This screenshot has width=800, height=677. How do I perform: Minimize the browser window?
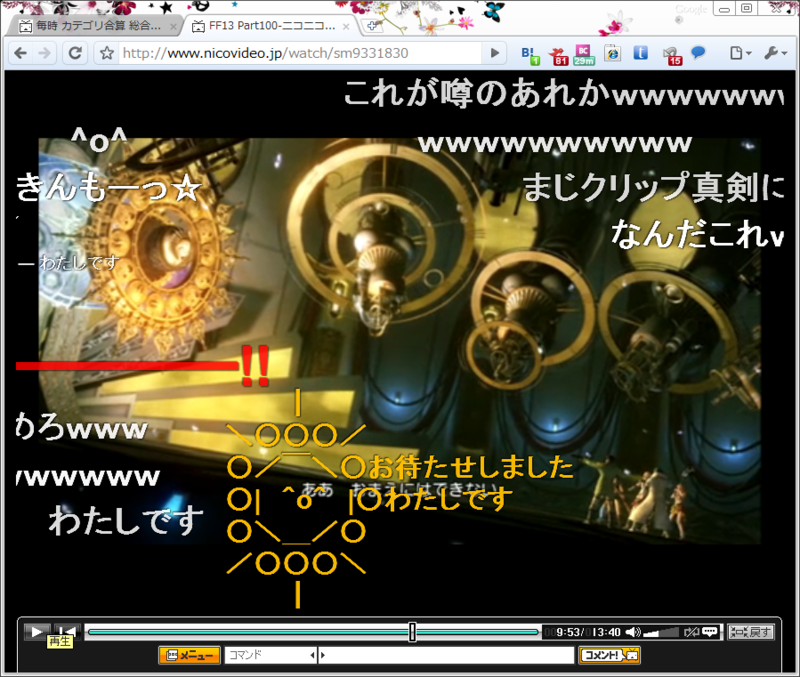[724, 9]
